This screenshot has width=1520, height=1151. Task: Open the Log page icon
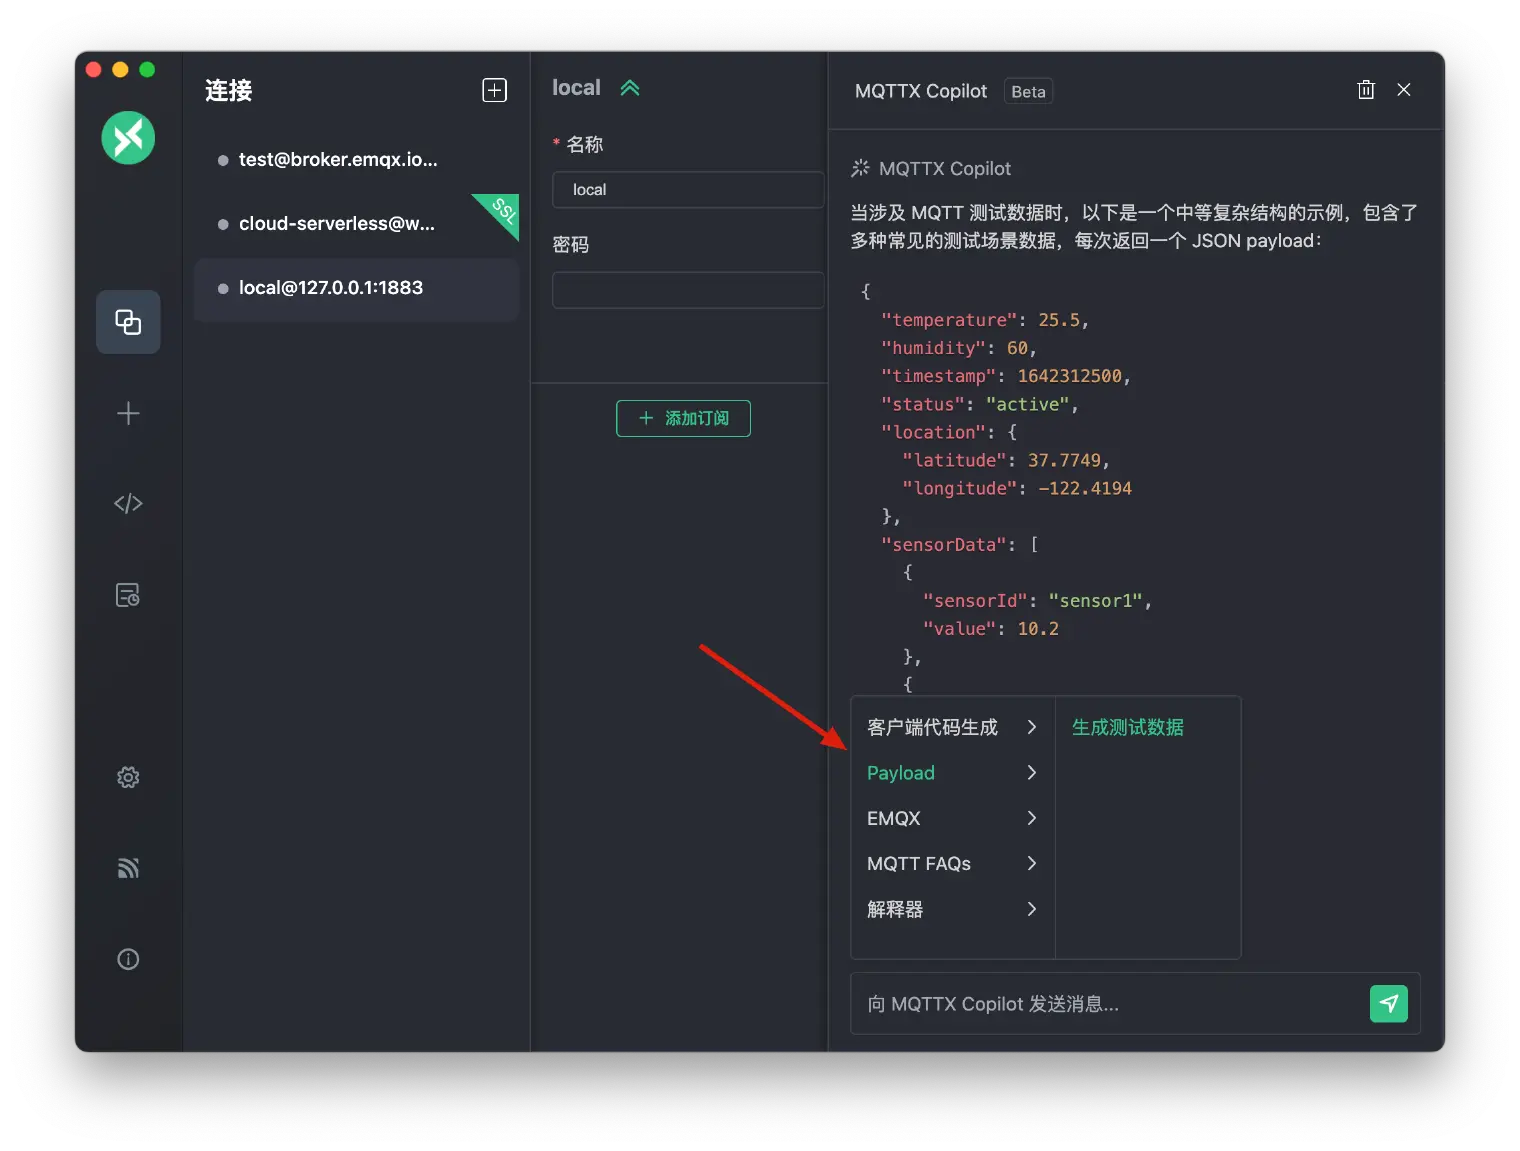(x=128, y=595)
